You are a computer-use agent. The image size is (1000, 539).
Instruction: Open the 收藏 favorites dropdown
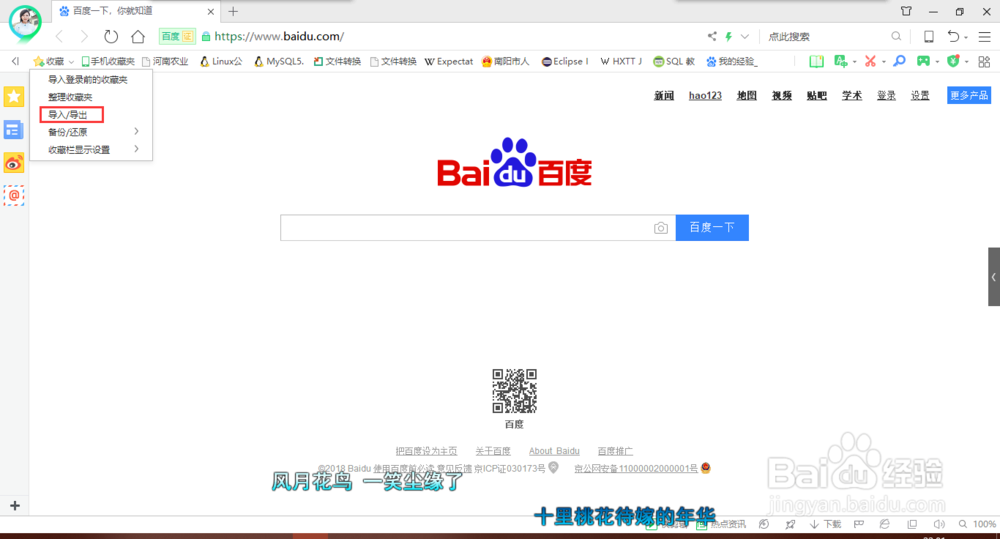54,61
